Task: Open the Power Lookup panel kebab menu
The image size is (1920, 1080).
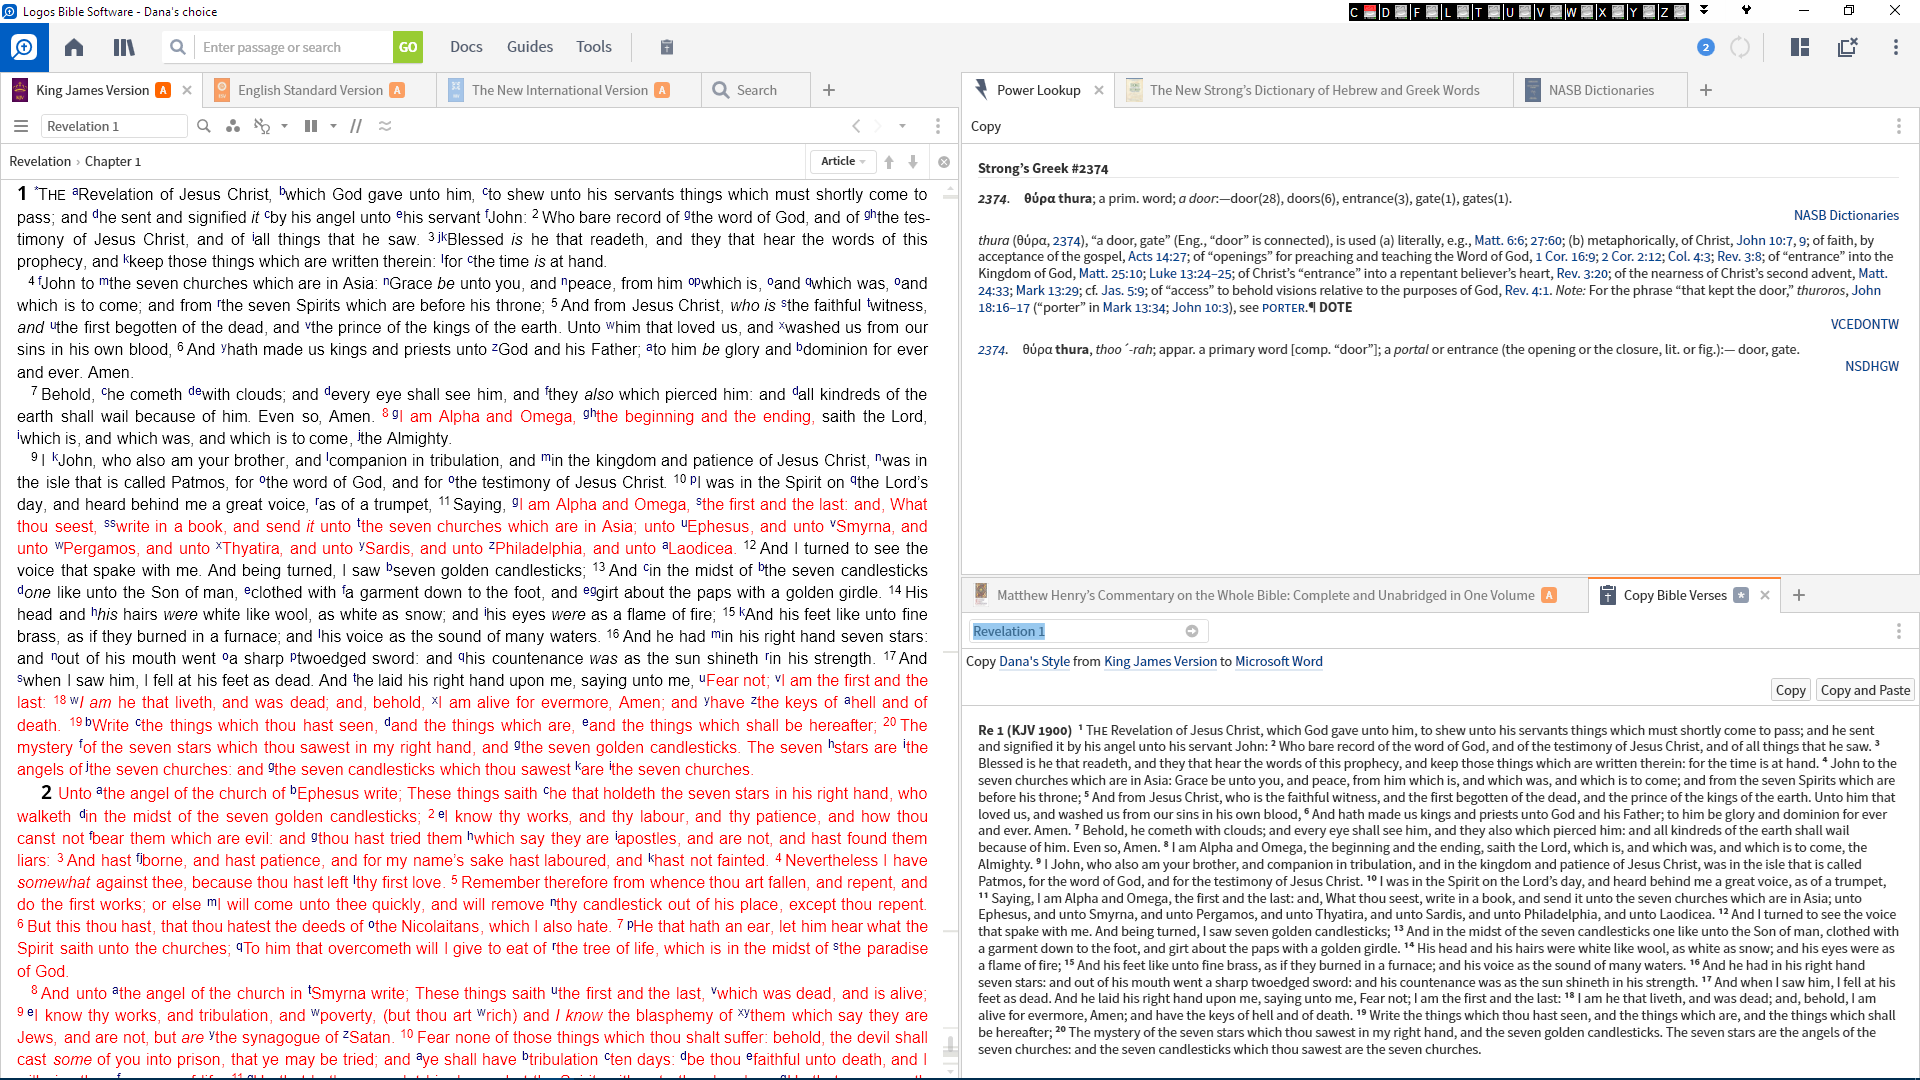Action: point(1898,126)
